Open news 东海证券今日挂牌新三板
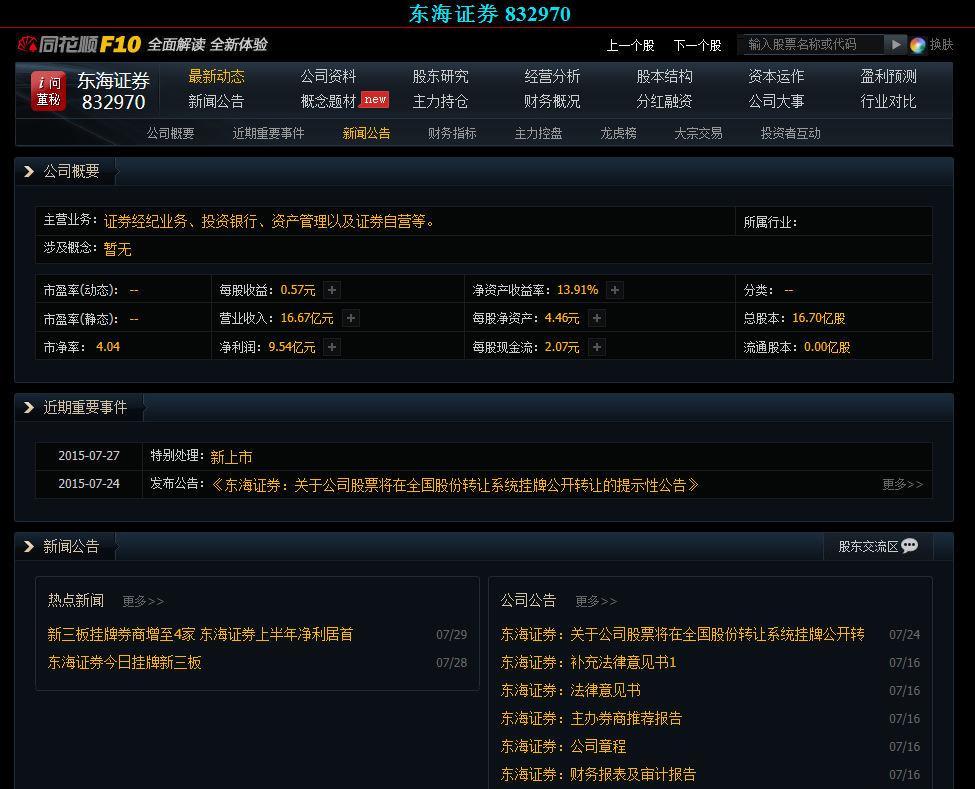 pyautogui.click(x=124, y=662)
